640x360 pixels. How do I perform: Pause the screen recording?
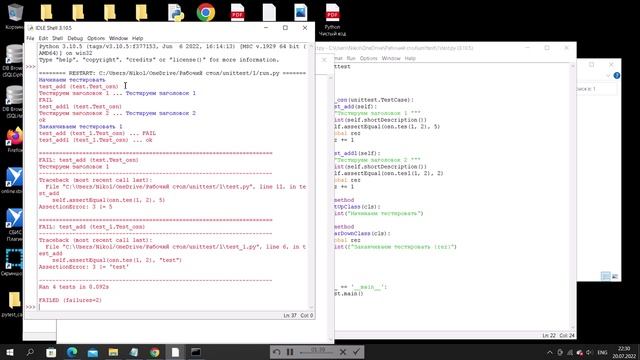(290, 352)
